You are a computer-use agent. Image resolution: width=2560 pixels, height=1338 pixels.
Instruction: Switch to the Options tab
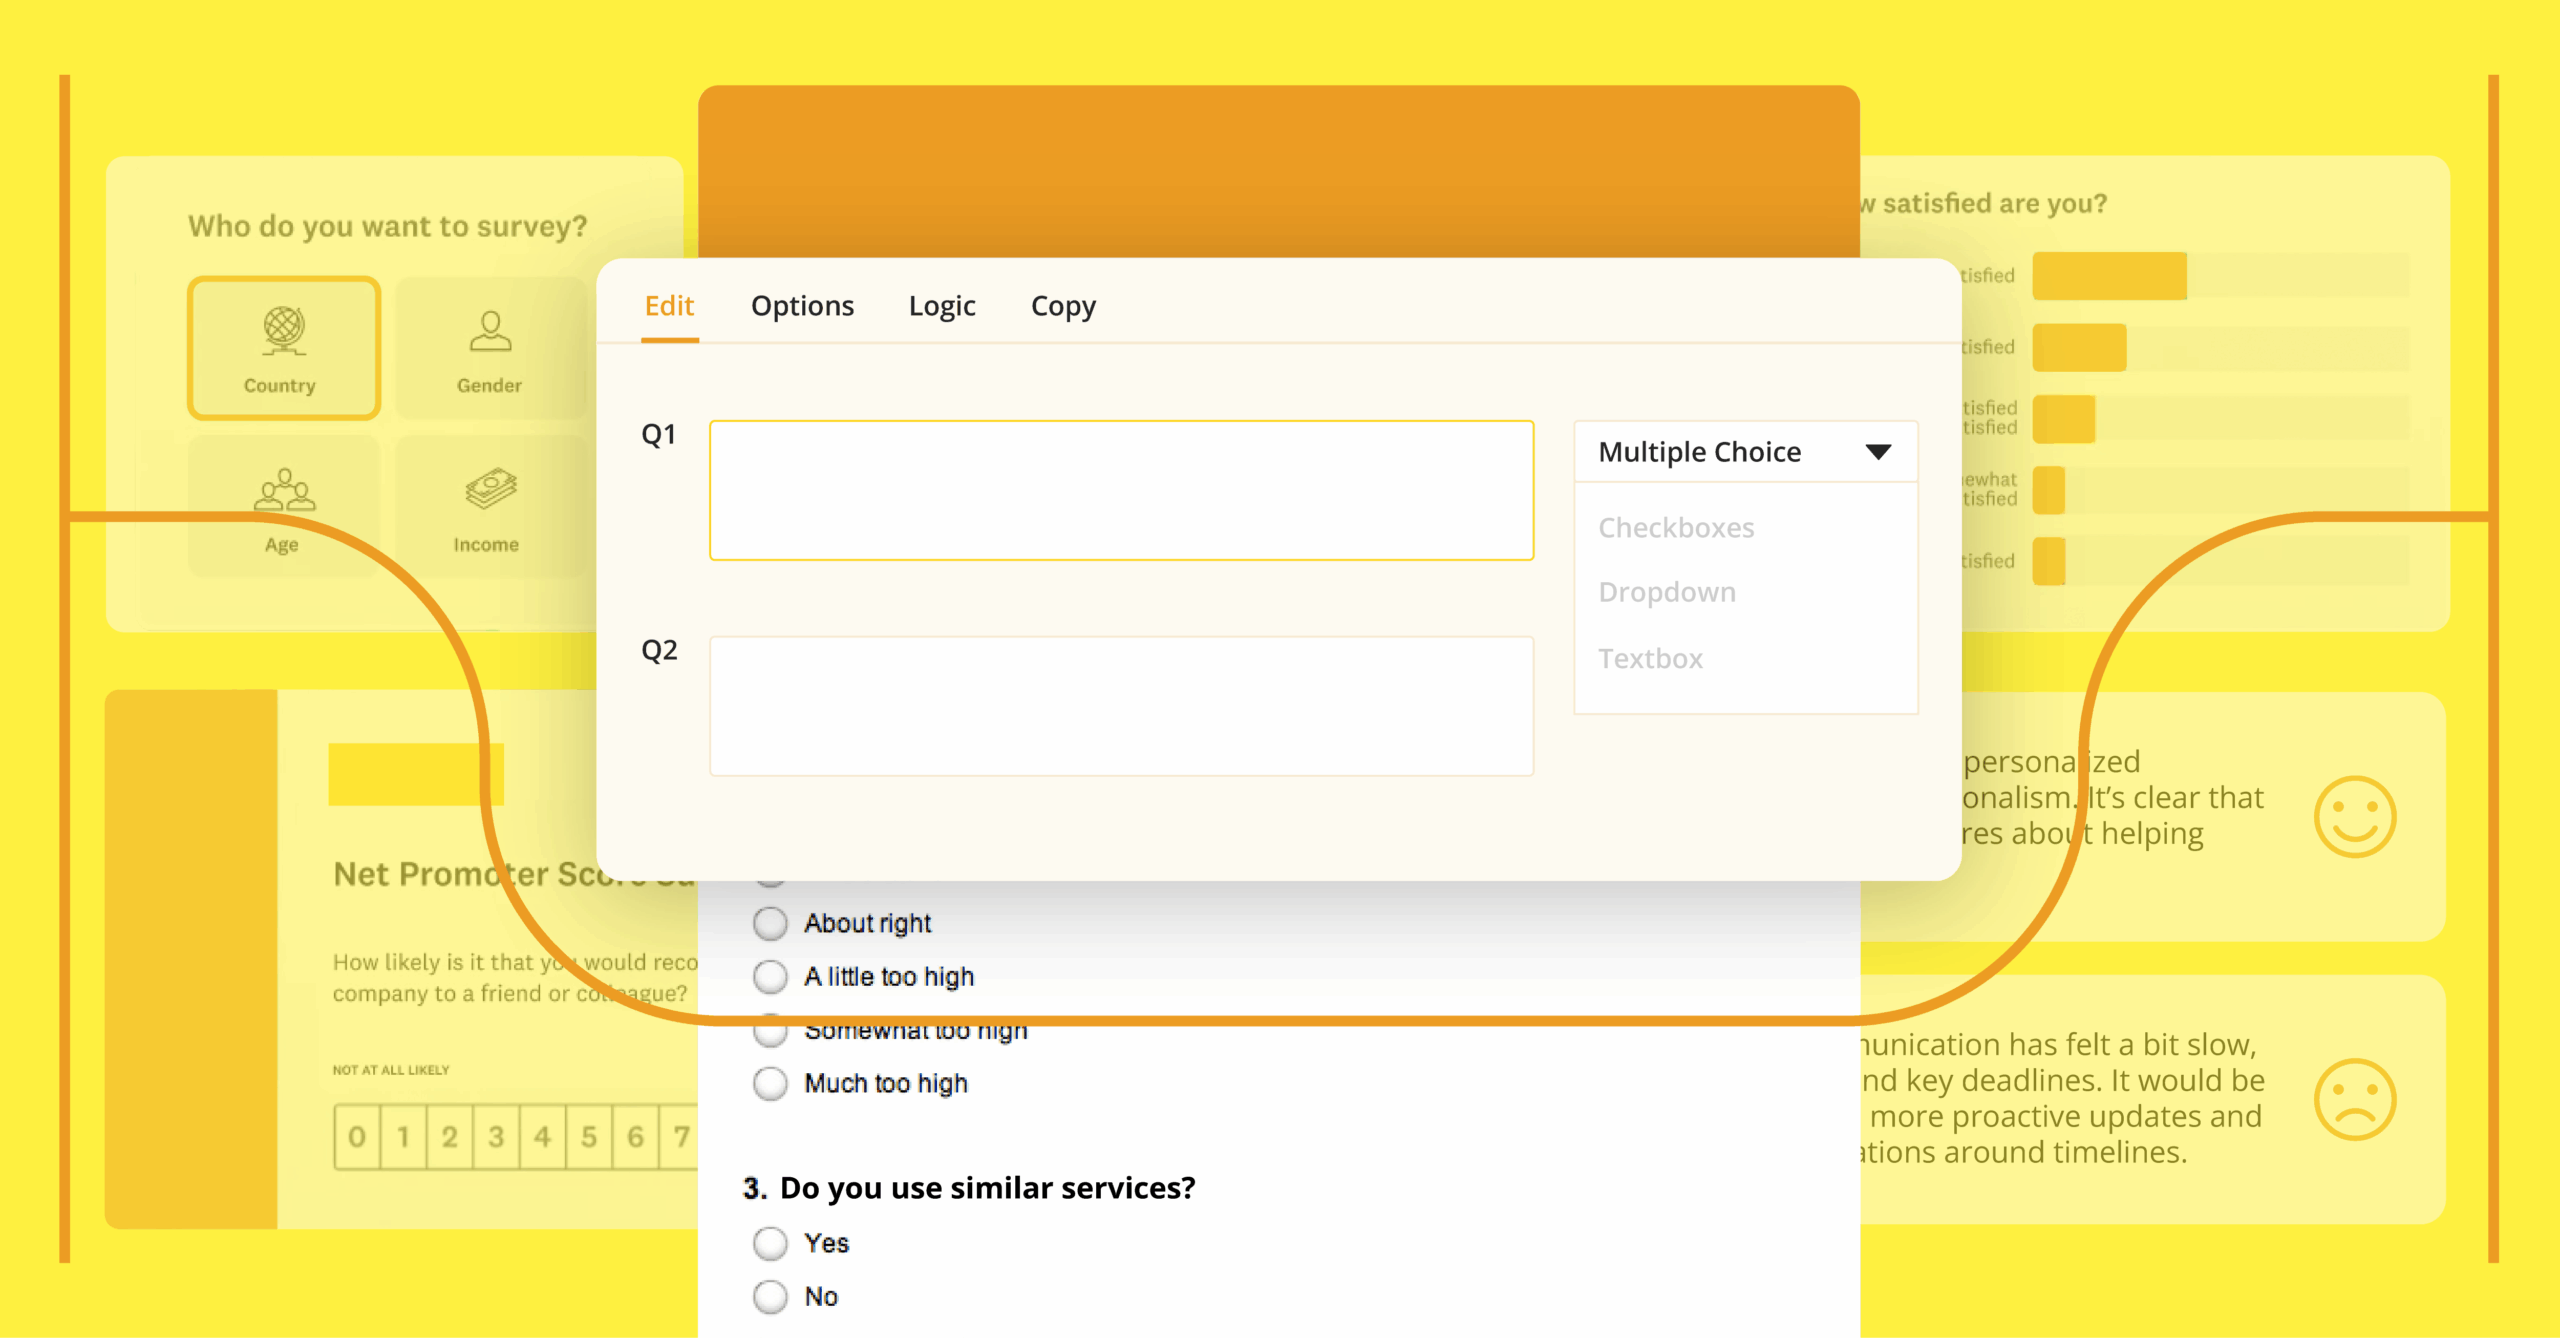[x=802, y=306]
